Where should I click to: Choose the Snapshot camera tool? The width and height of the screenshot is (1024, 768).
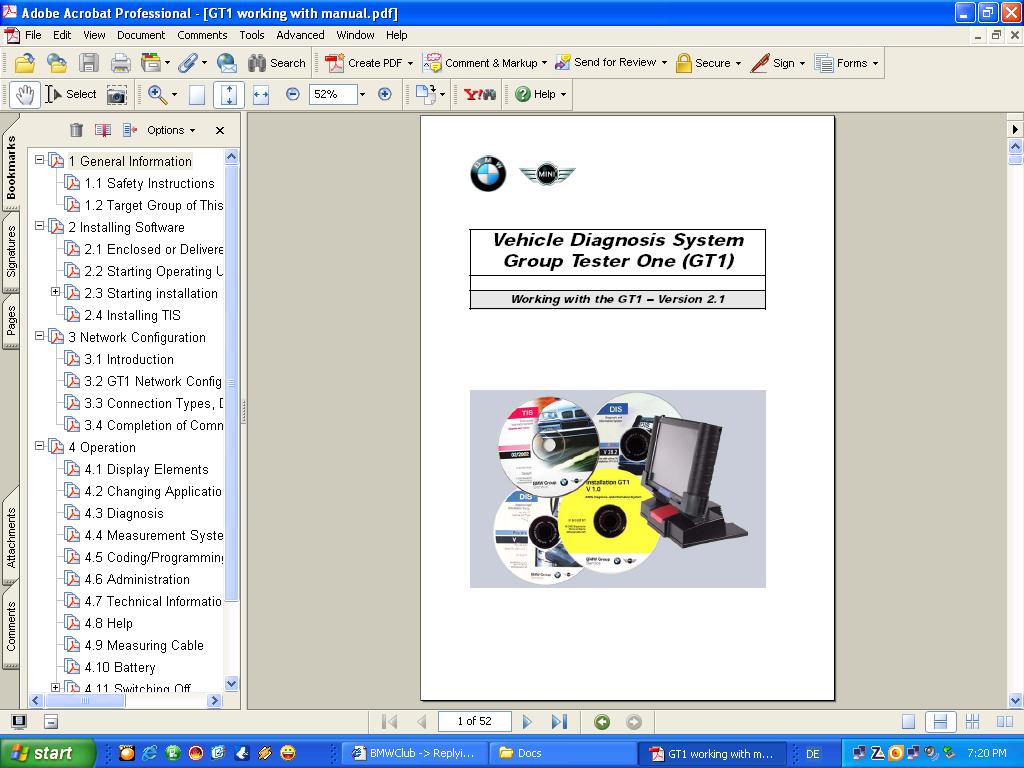pos(116,95)
